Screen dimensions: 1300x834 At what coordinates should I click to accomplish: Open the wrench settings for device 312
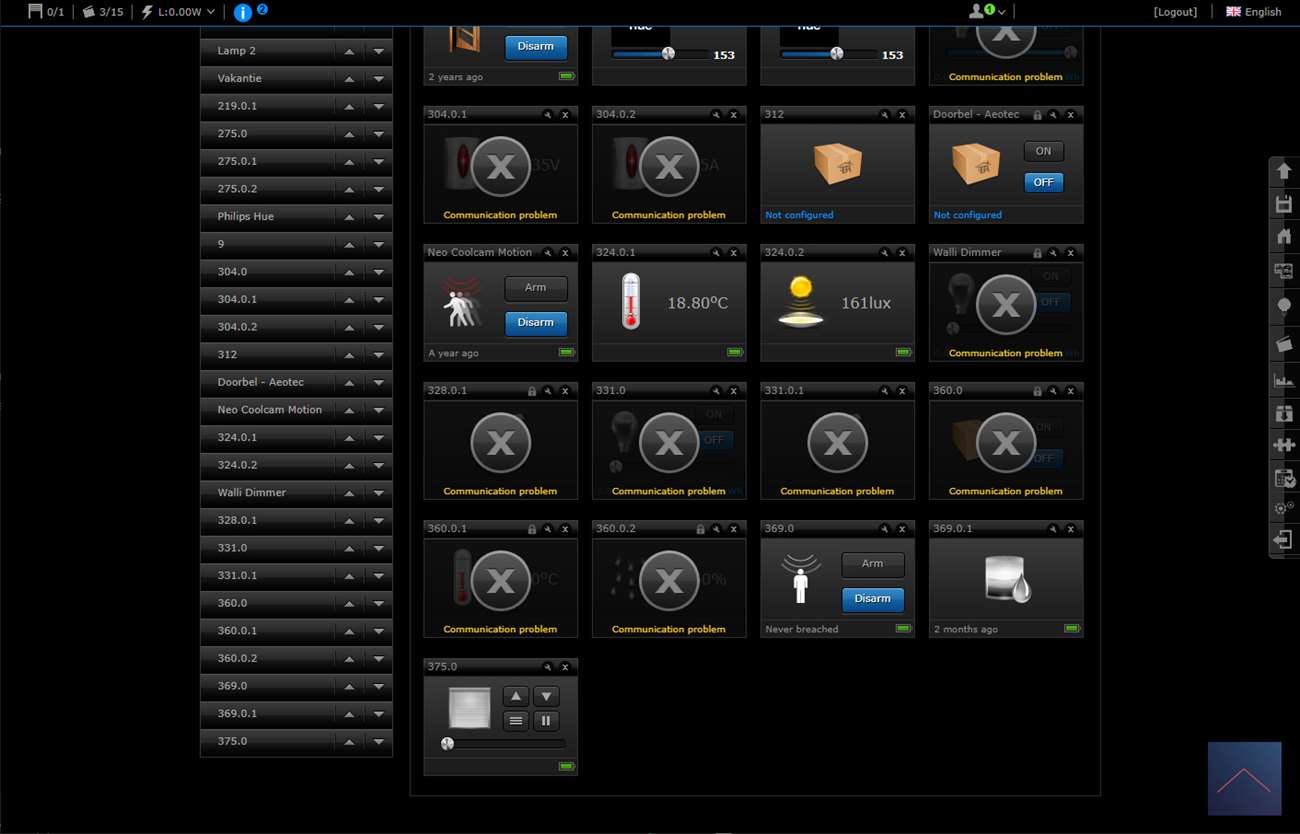click(x=884, y=115)
